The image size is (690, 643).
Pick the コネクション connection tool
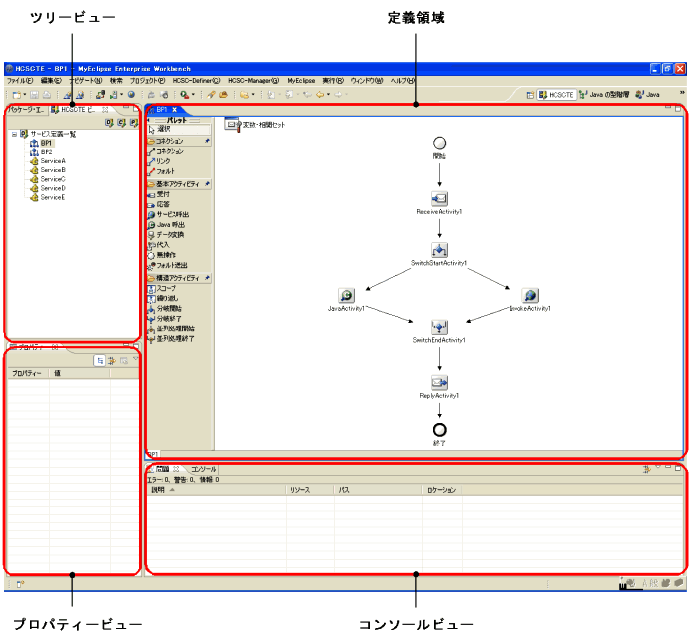pyautogui.click(x=166, y=151)
